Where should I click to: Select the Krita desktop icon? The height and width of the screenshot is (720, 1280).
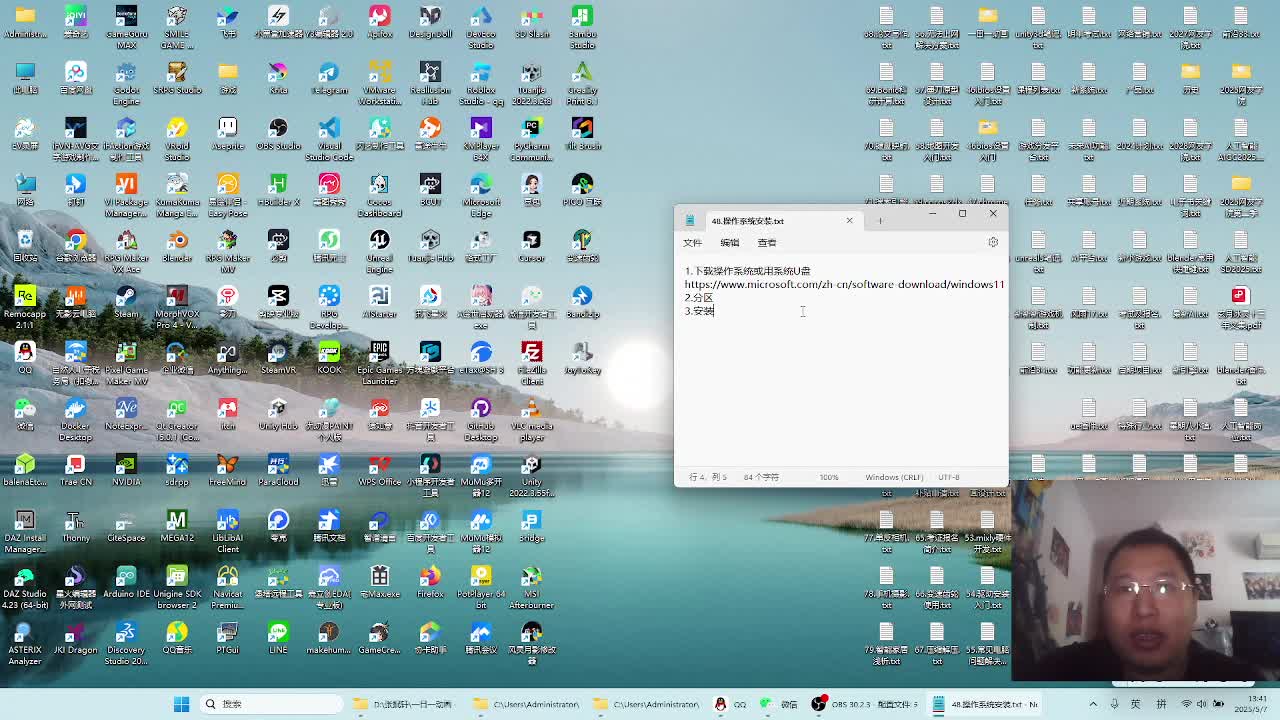coord(278,78)
